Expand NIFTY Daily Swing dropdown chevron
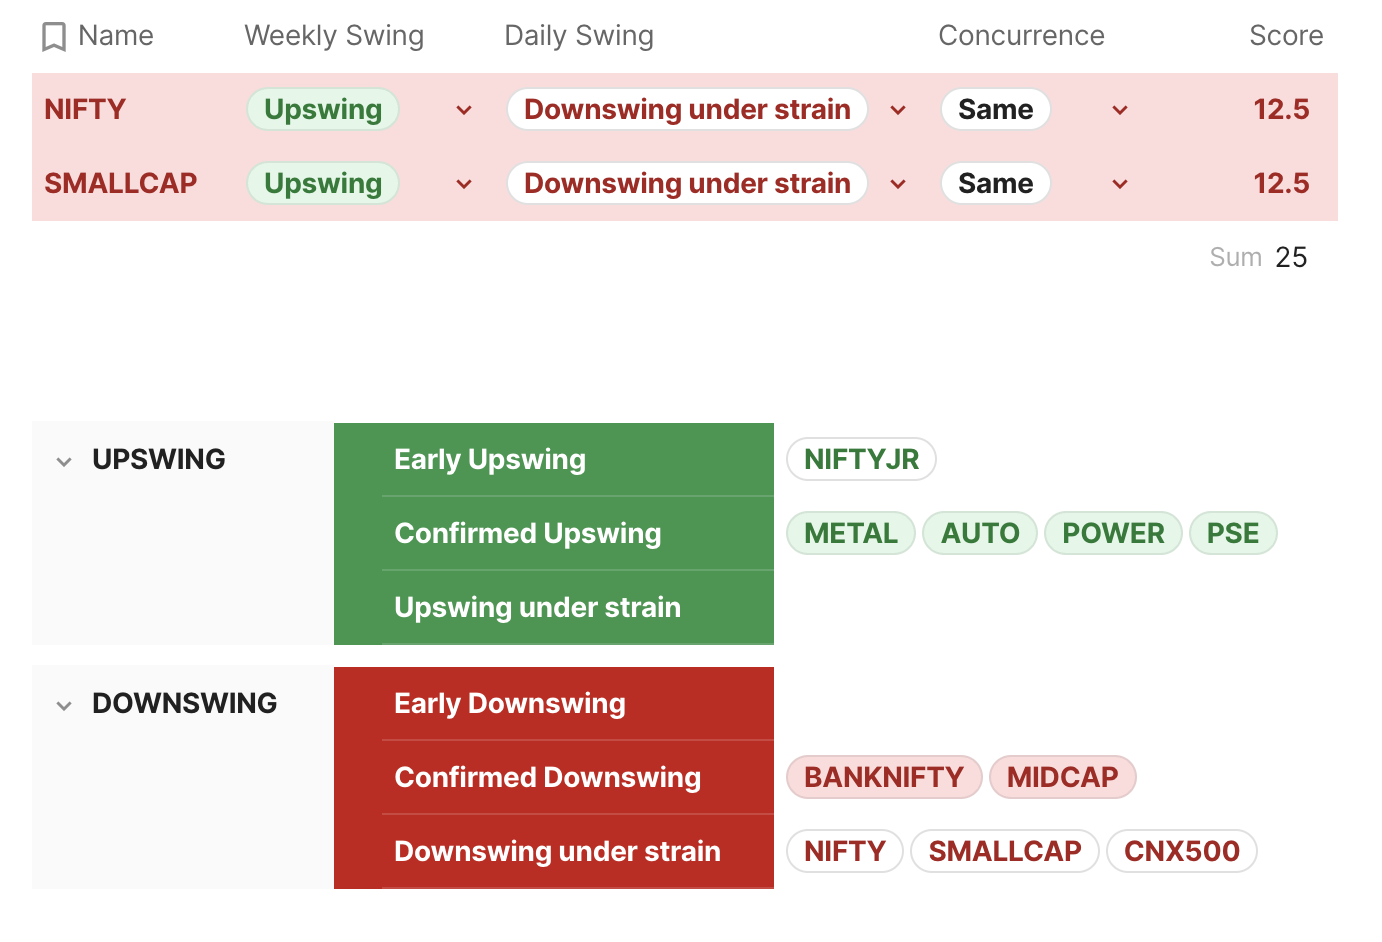The height and width of the screenshot is (942, 1382). [898, 110]
